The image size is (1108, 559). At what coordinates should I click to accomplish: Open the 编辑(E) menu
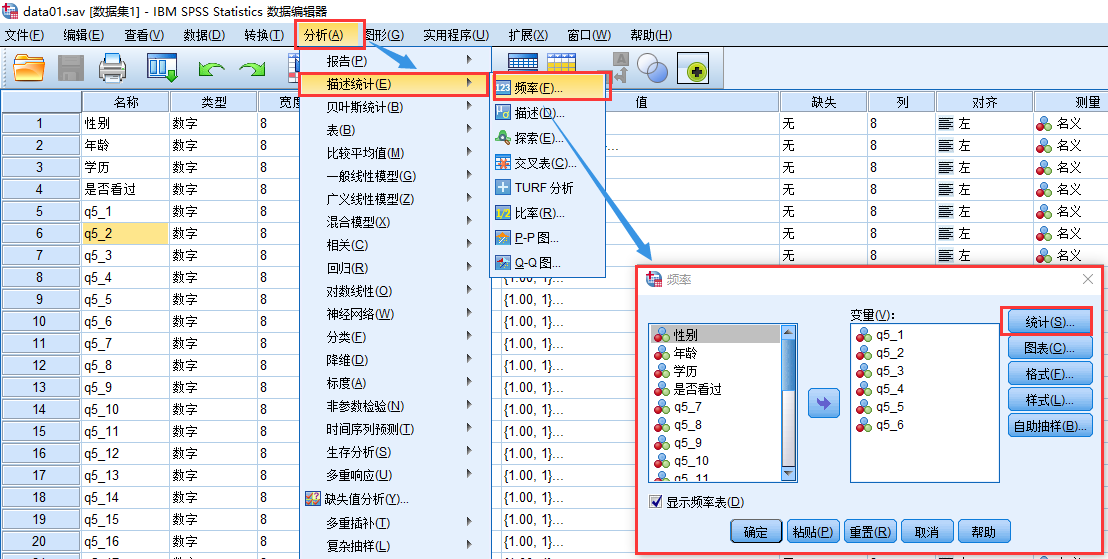pos(83,35)
